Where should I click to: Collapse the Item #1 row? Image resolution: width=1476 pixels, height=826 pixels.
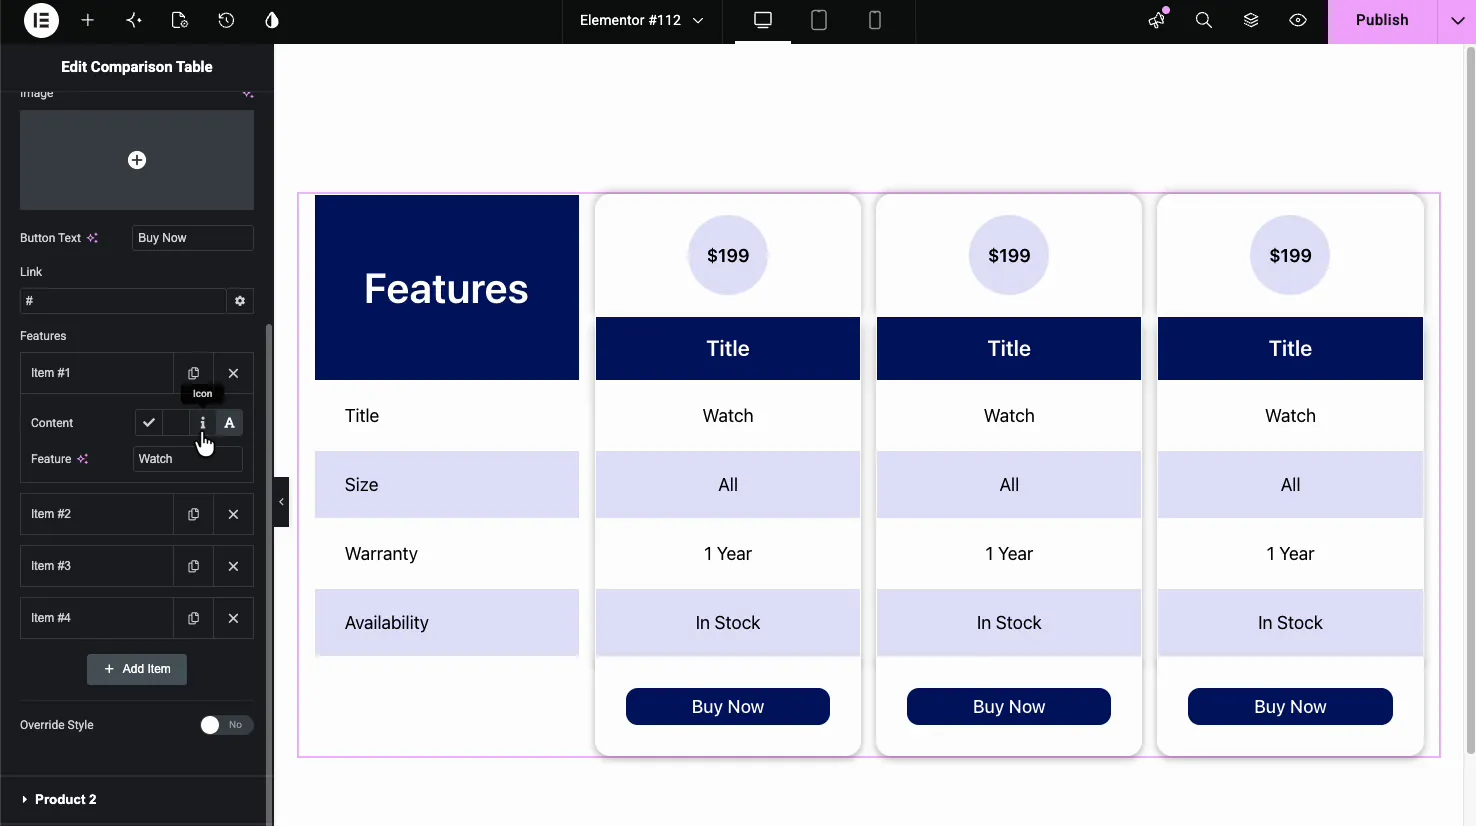point(97,373)
